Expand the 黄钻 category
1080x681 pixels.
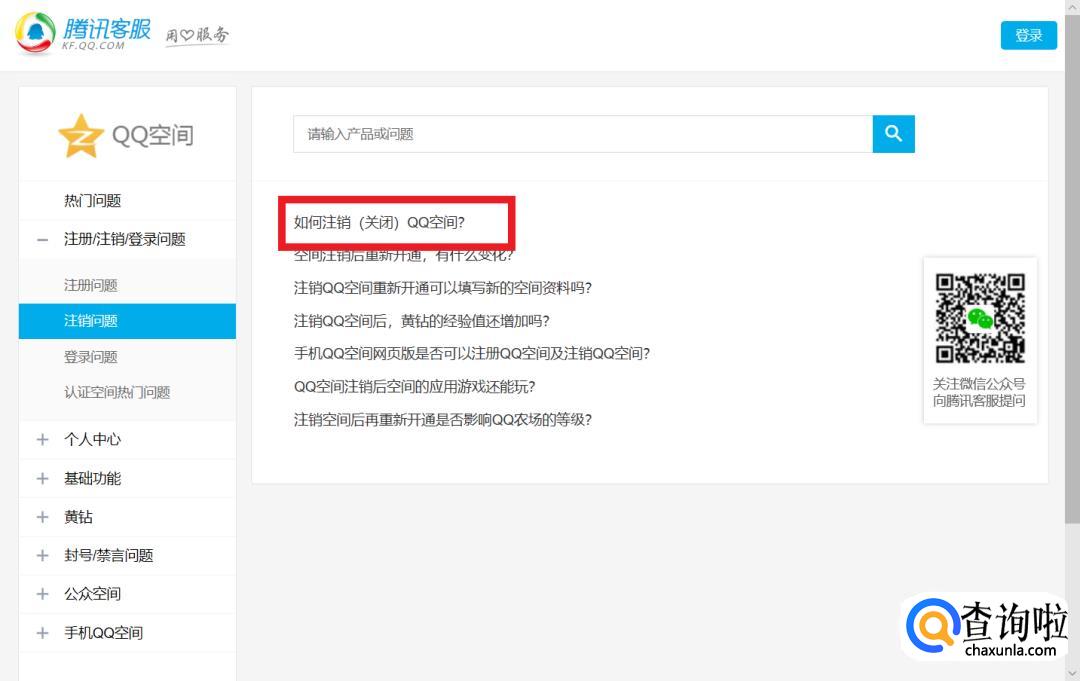[x=42, y=517]
